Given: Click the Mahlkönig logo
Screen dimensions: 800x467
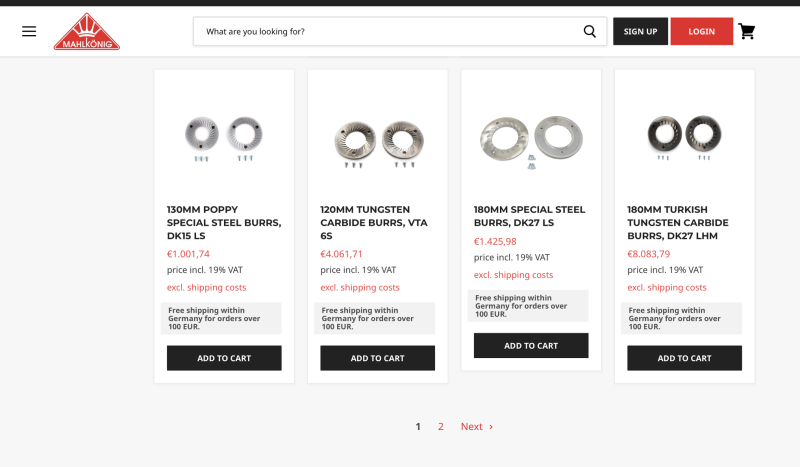Looking at the screenshot, I should pos(87,32).
